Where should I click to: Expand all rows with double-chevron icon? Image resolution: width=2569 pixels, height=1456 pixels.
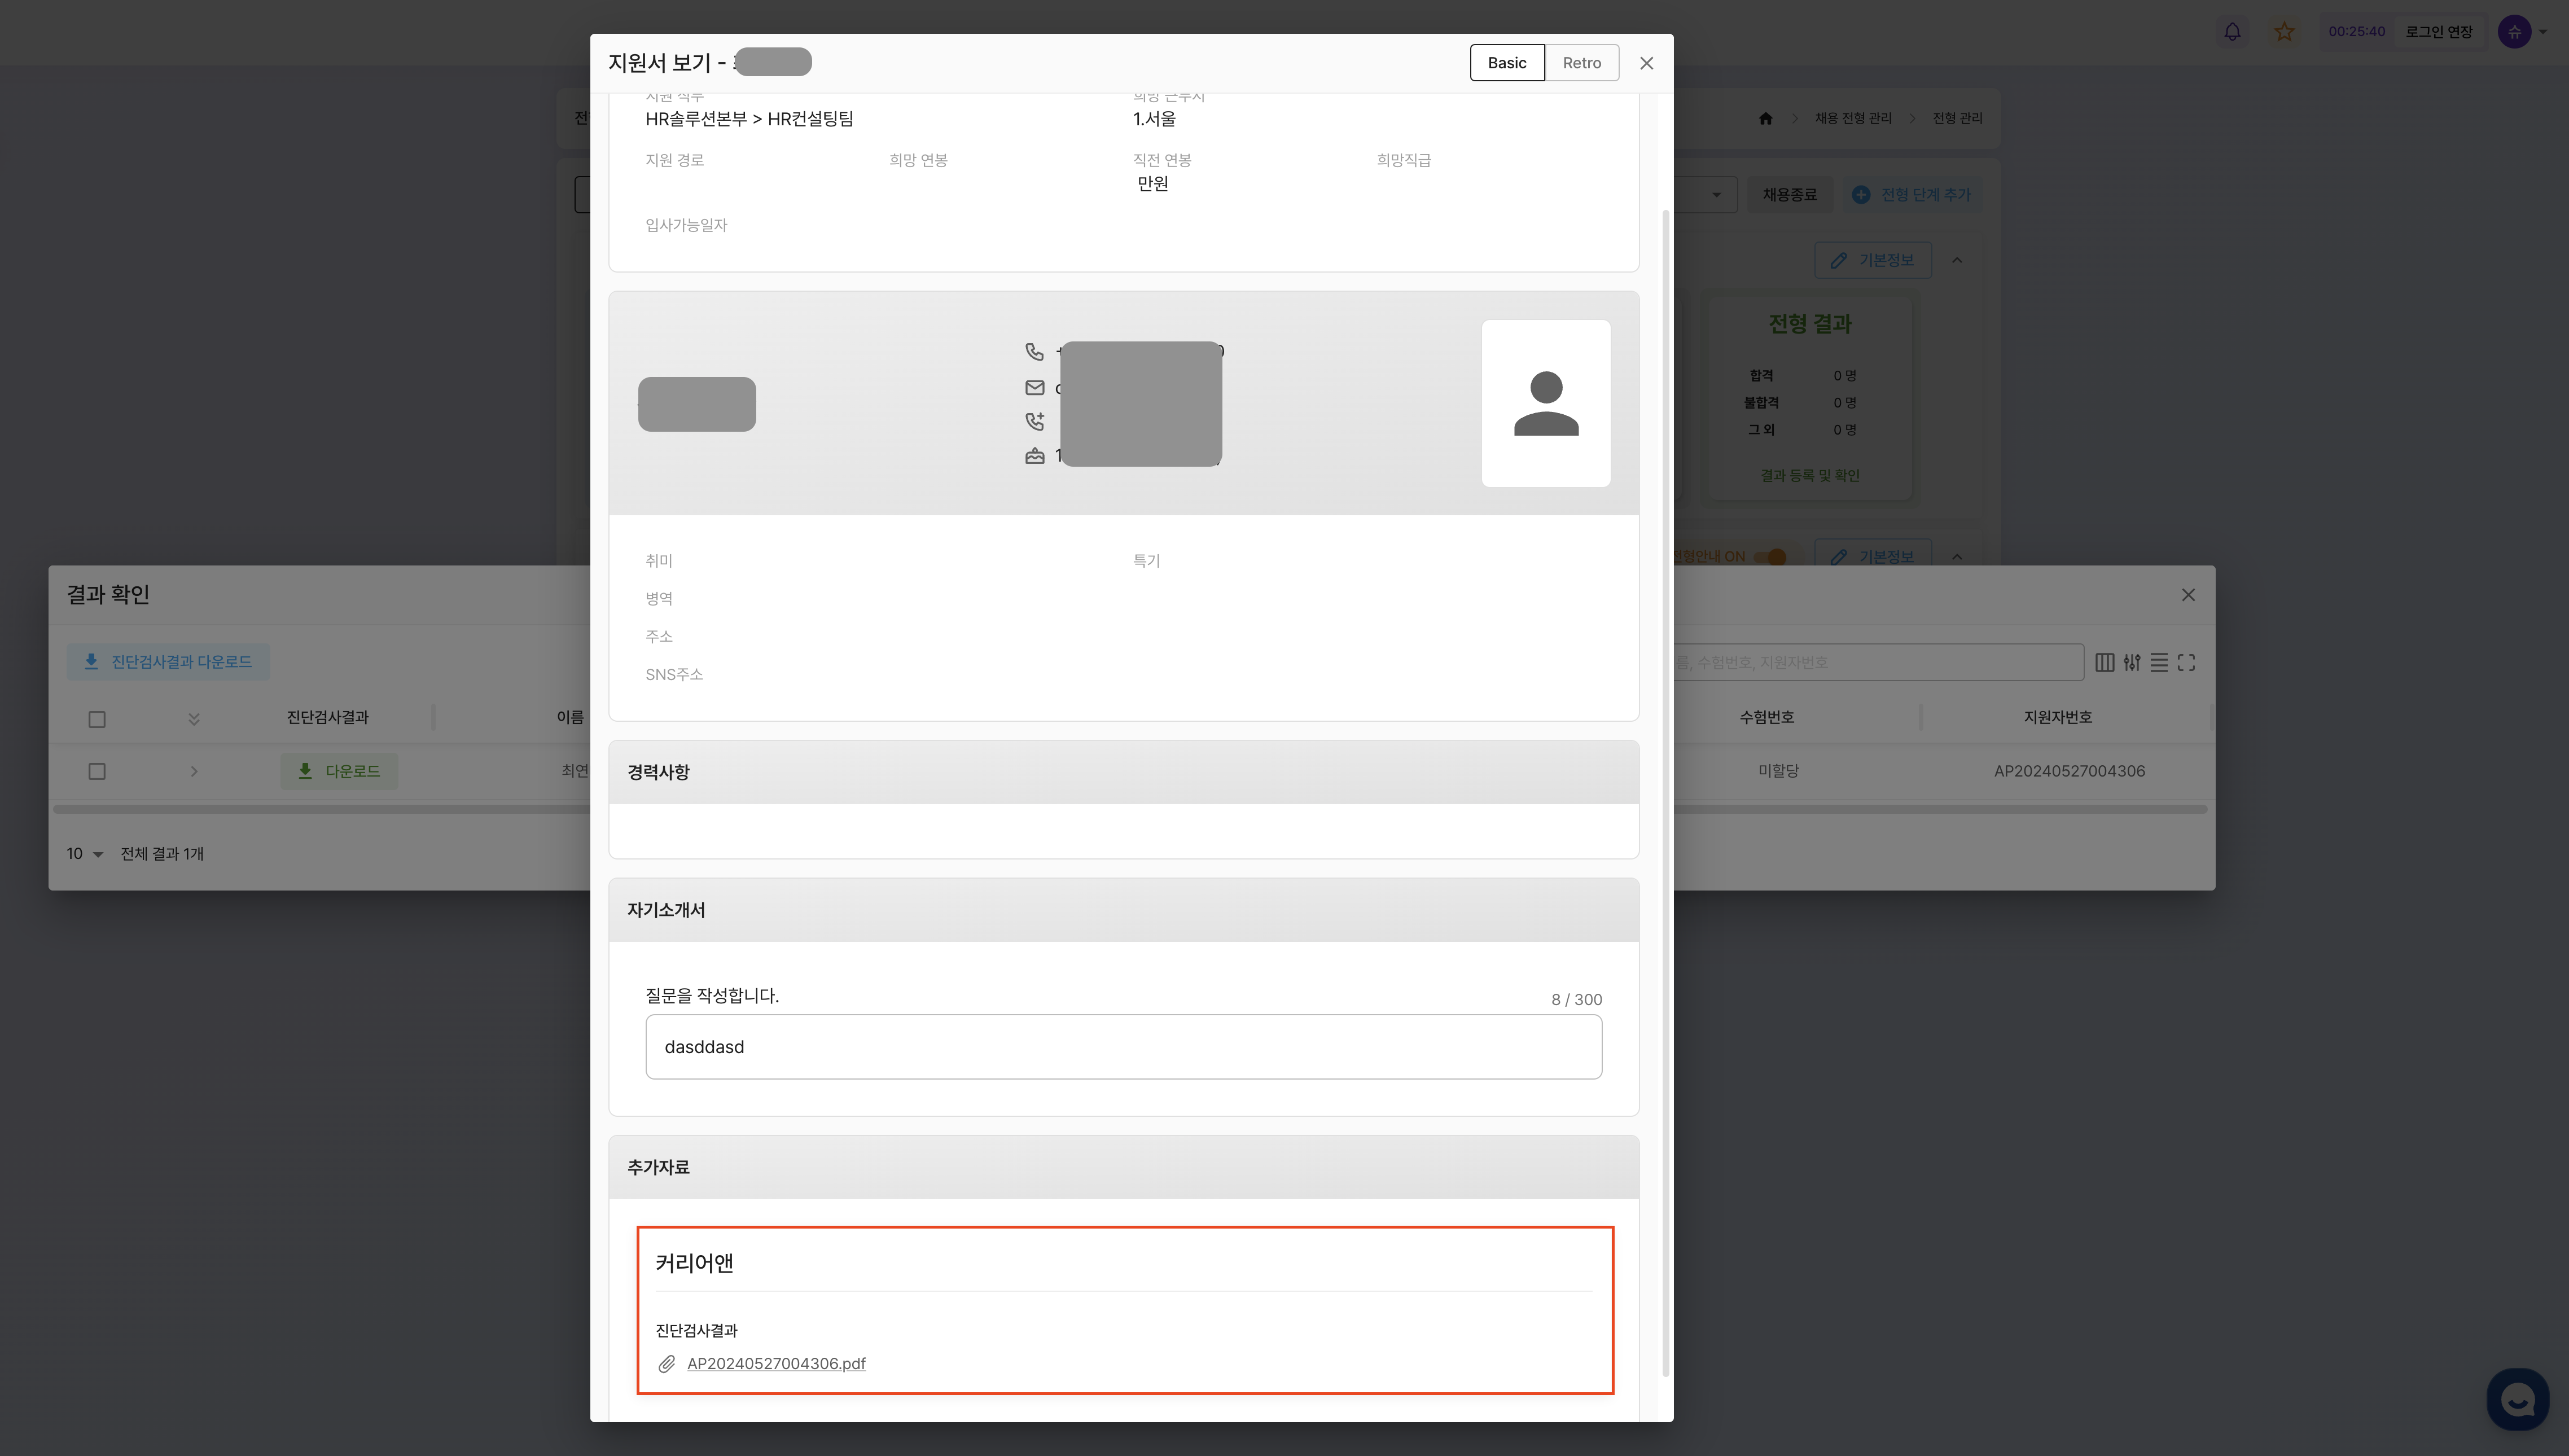pyautogui.click(x=194, y=719)
